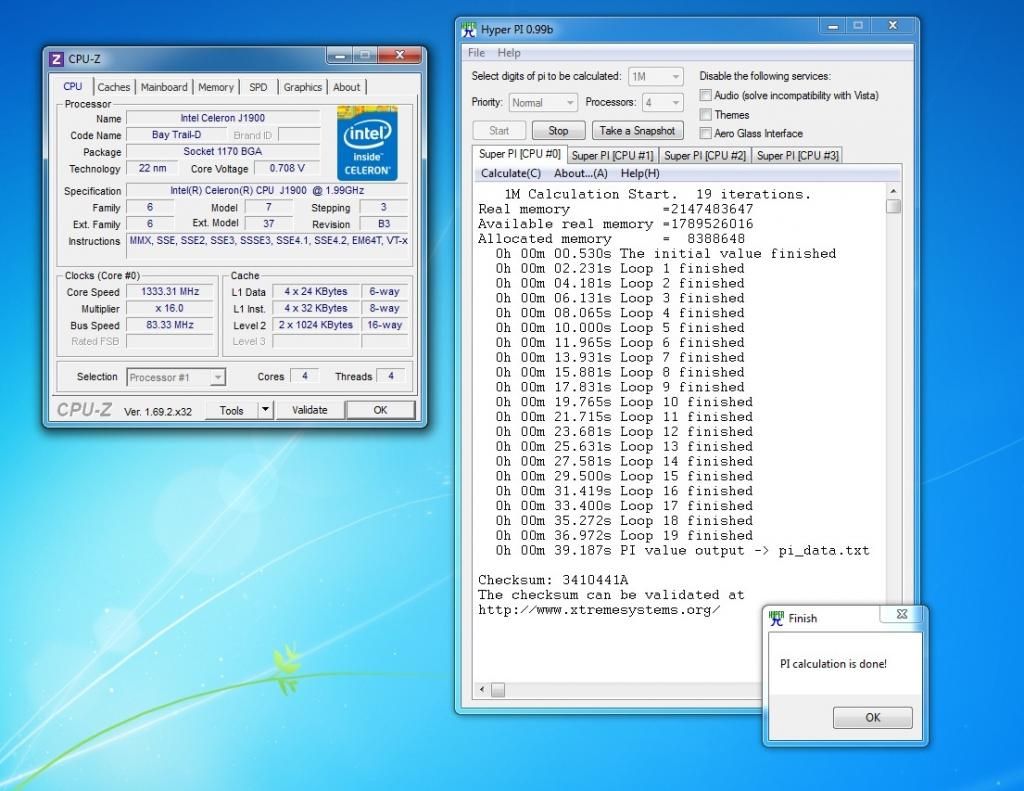Click the horizontal scrollbar left arrow
This screenshot has width=1024, height=791.
point(483,690)
